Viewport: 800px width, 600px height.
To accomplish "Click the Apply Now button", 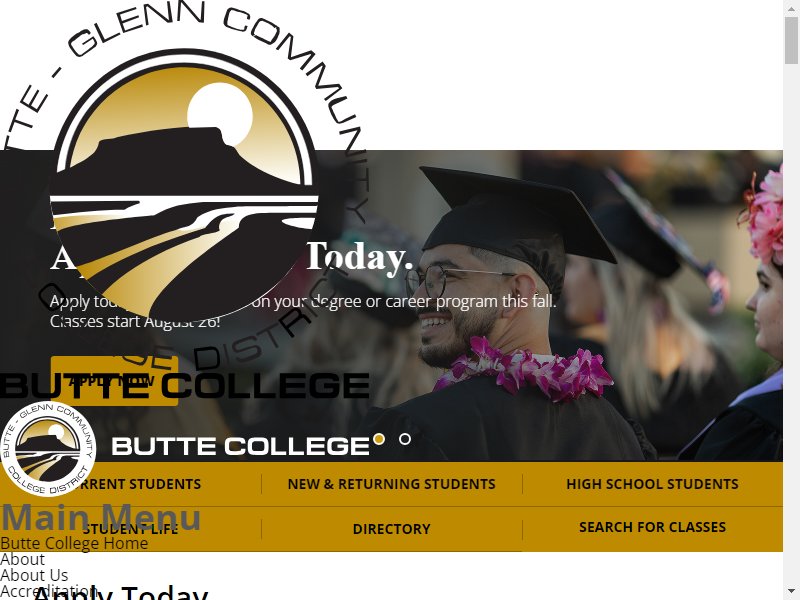I will point(114,381).
